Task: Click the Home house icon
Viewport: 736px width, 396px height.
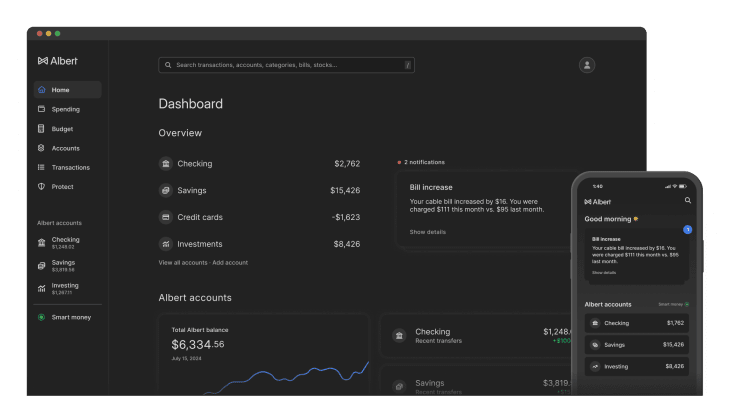Action: click(42, 90)
